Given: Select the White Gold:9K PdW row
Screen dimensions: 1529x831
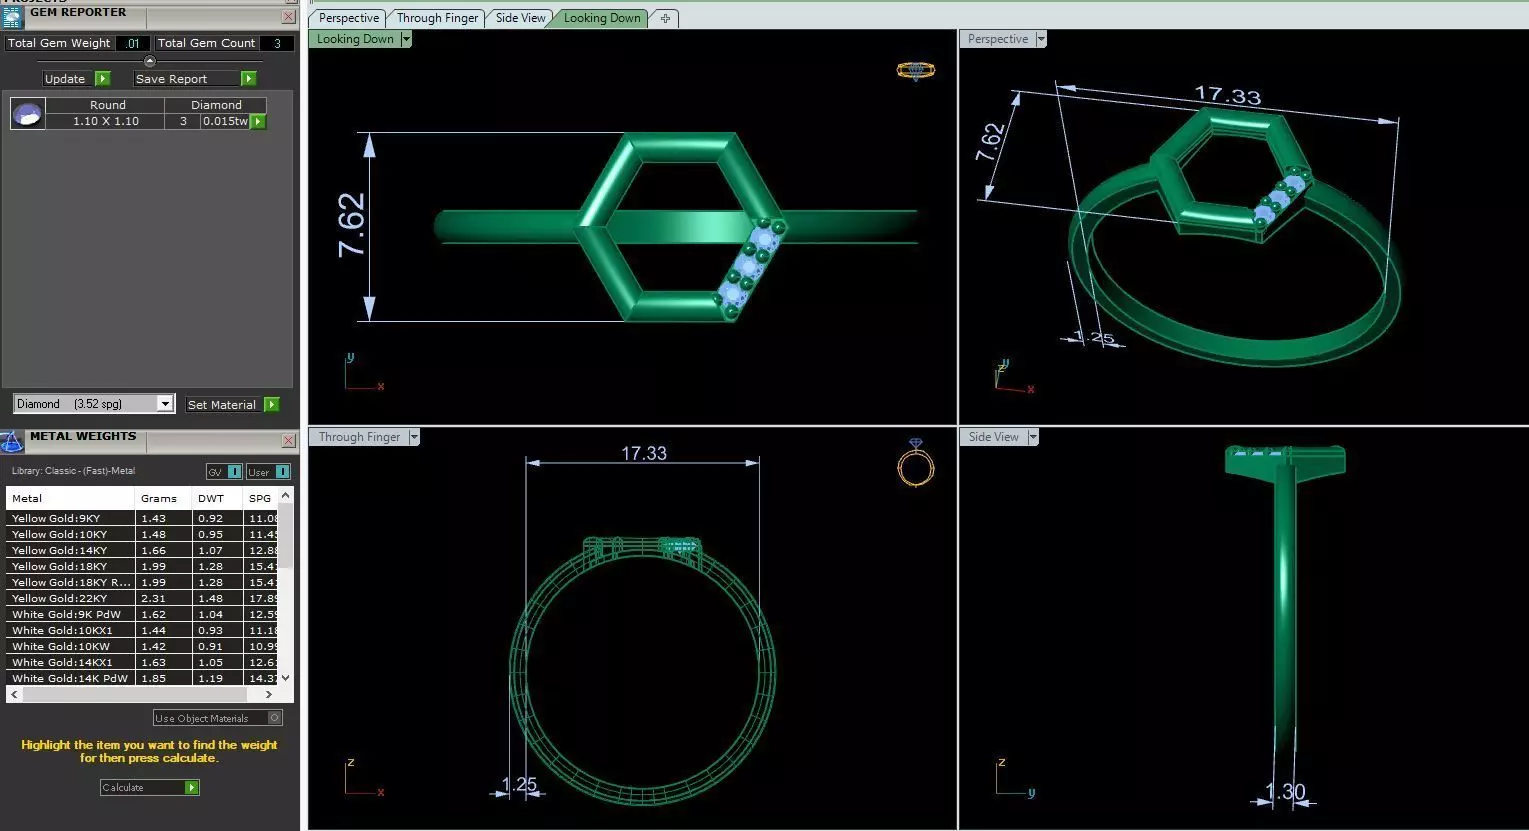Looking at the screenshot, I should click(x=142, y=614).
